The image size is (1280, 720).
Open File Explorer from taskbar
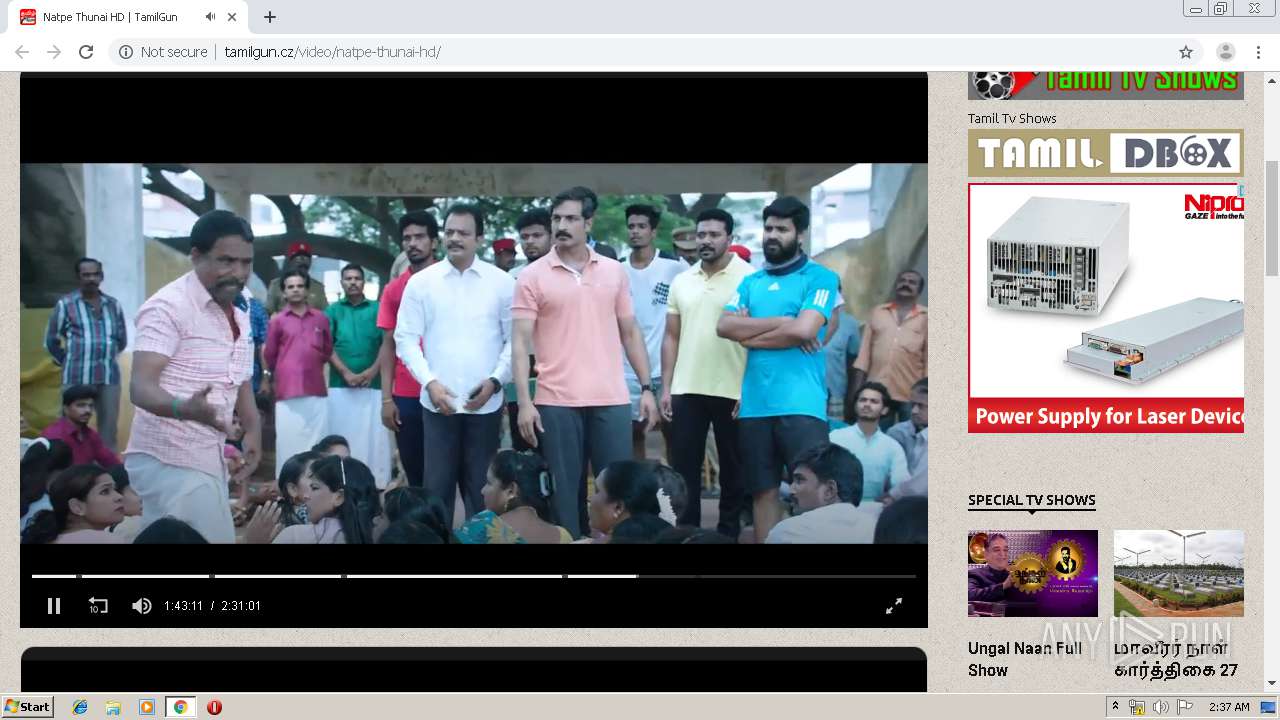pyautogui.click(x=113, y=707)
